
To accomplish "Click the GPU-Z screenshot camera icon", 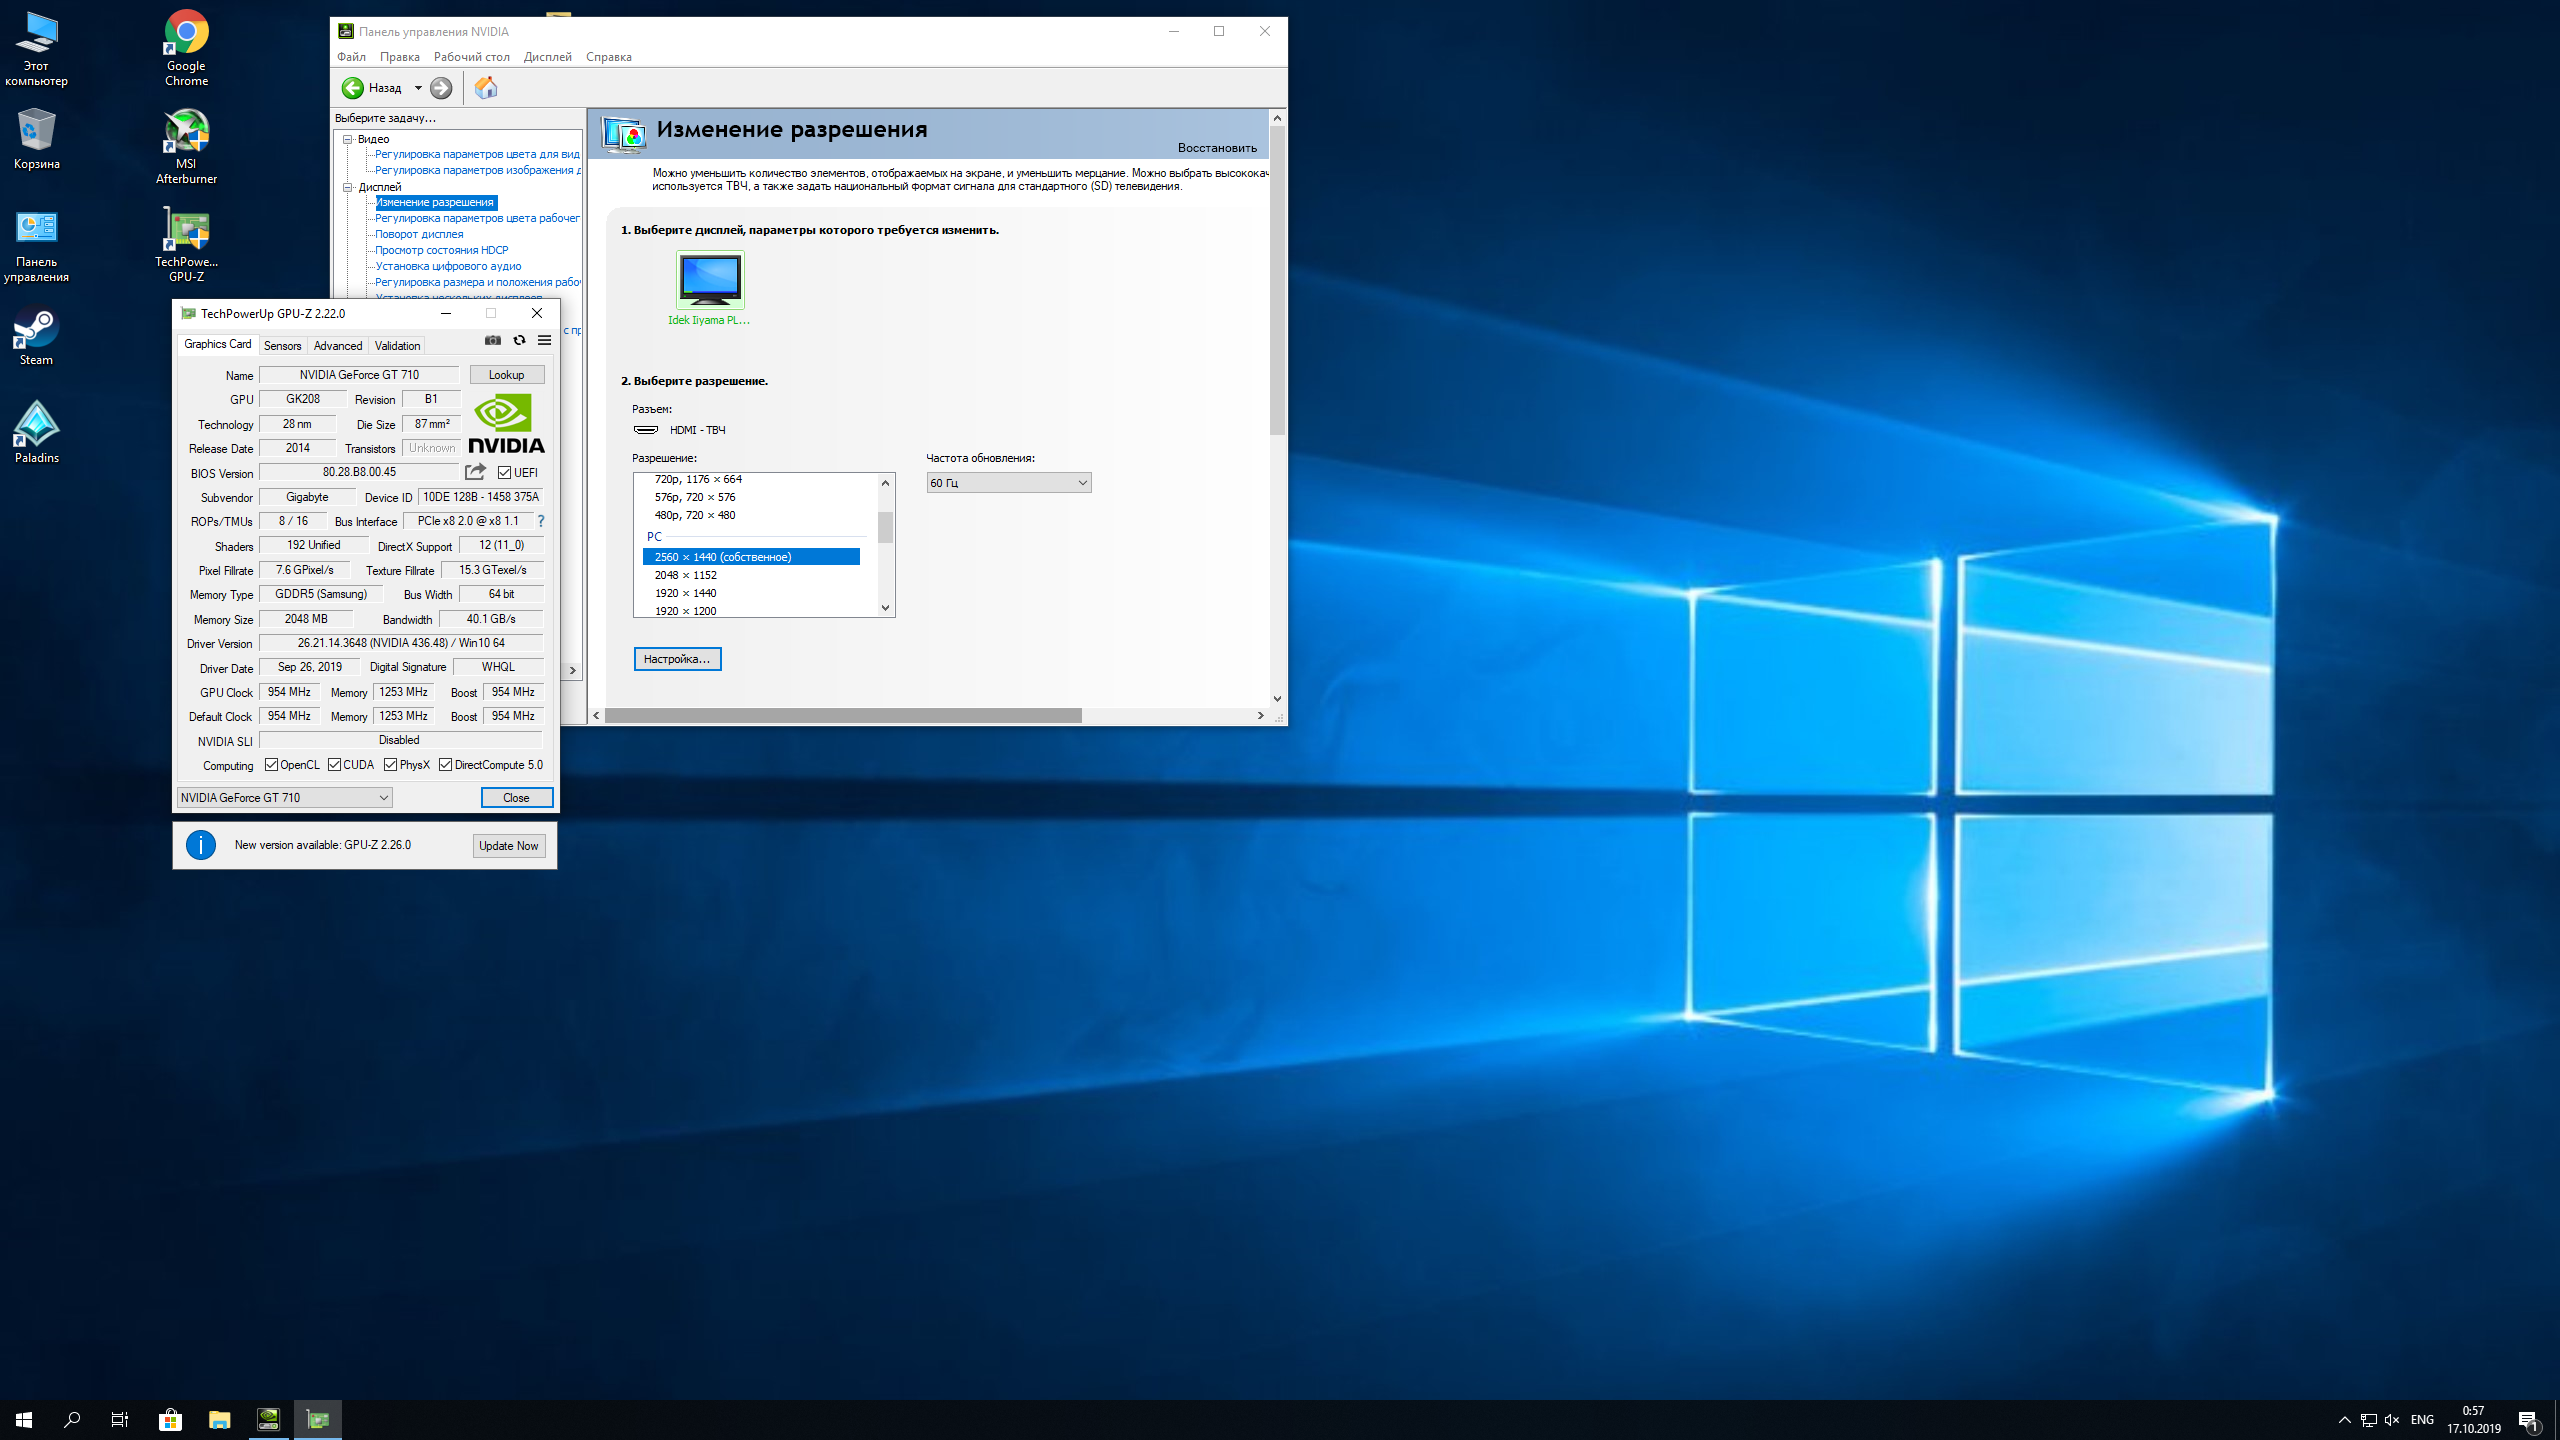I will (x=493, y=340).
